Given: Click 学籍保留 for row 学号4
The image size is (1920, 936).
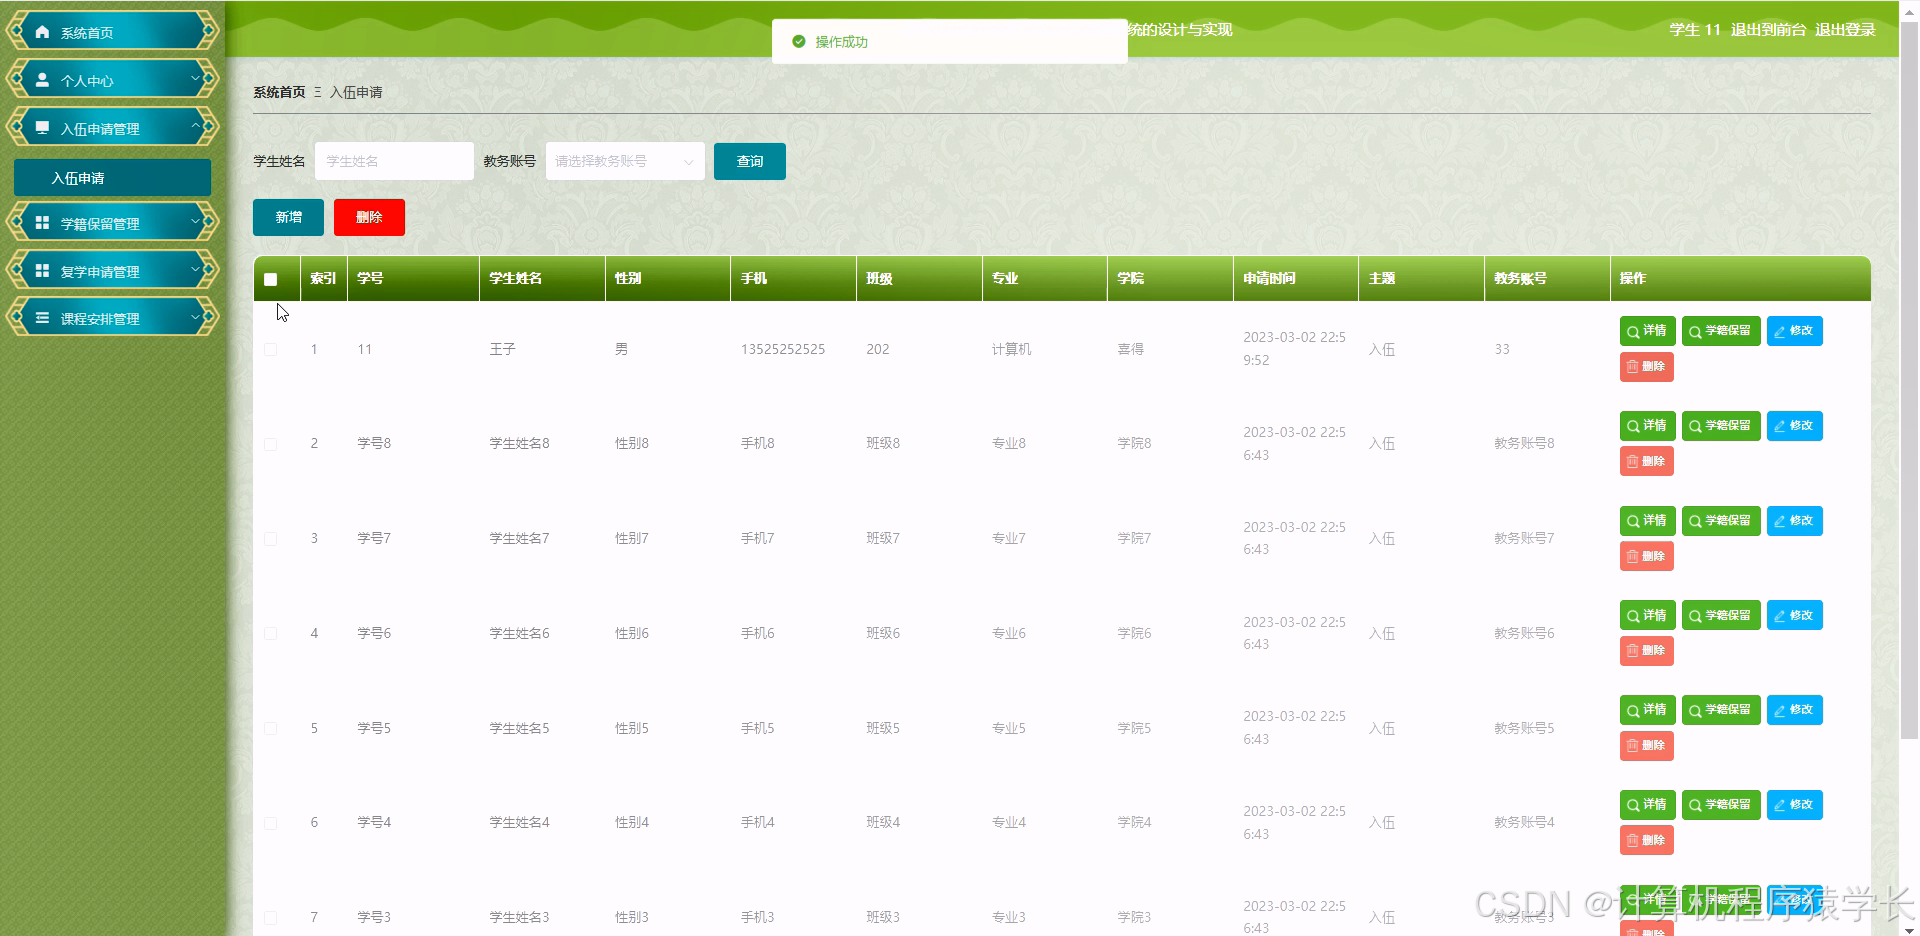Looking at the screenshot, I should pos(1721,805).
